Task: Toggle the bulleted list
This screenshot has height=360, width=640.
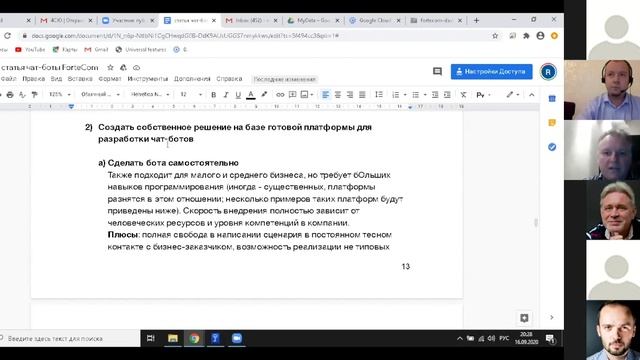Action: tap(416, 95)
